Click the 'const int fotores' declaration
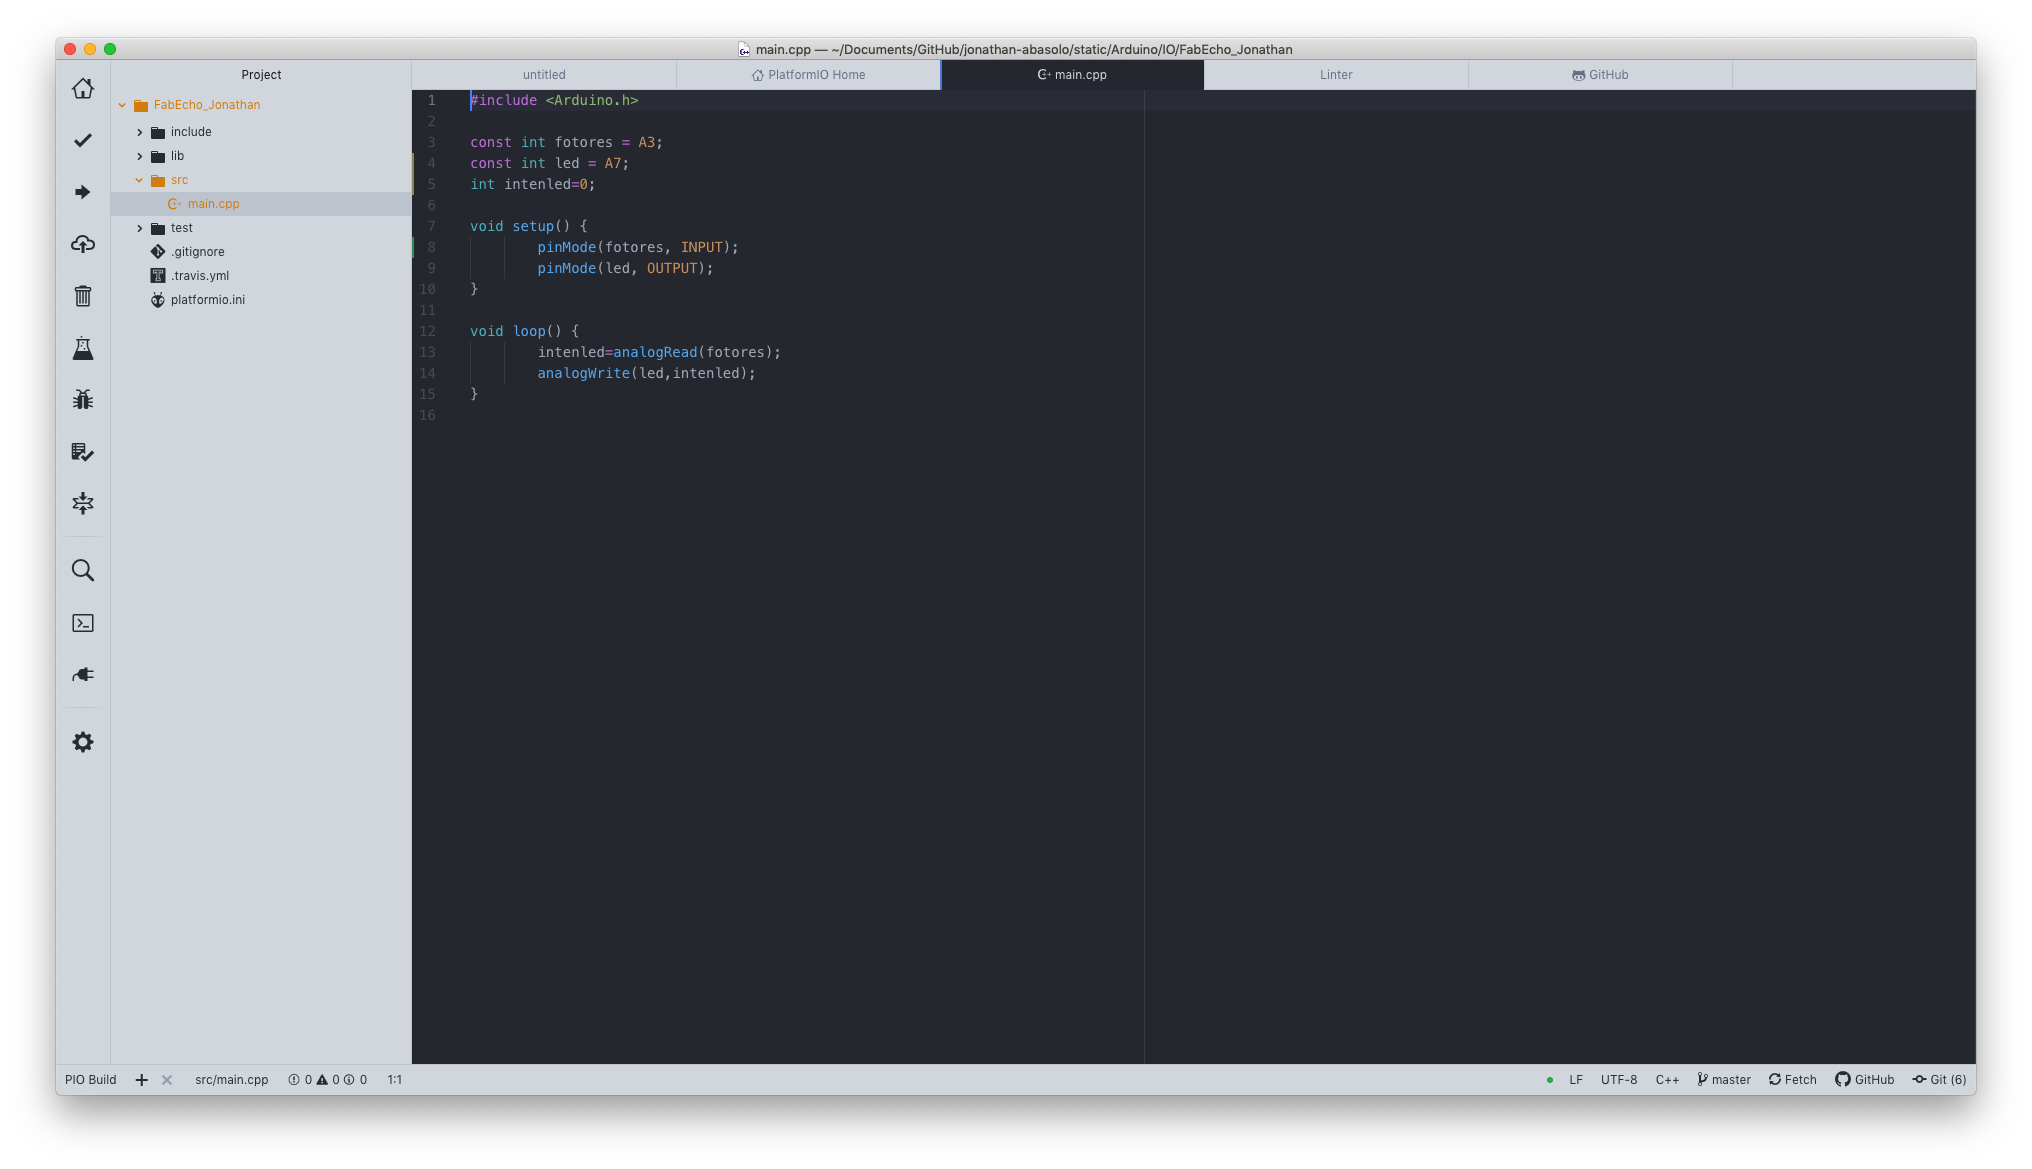Viewport: 2032px width, 1169px height. pos(566,143)
